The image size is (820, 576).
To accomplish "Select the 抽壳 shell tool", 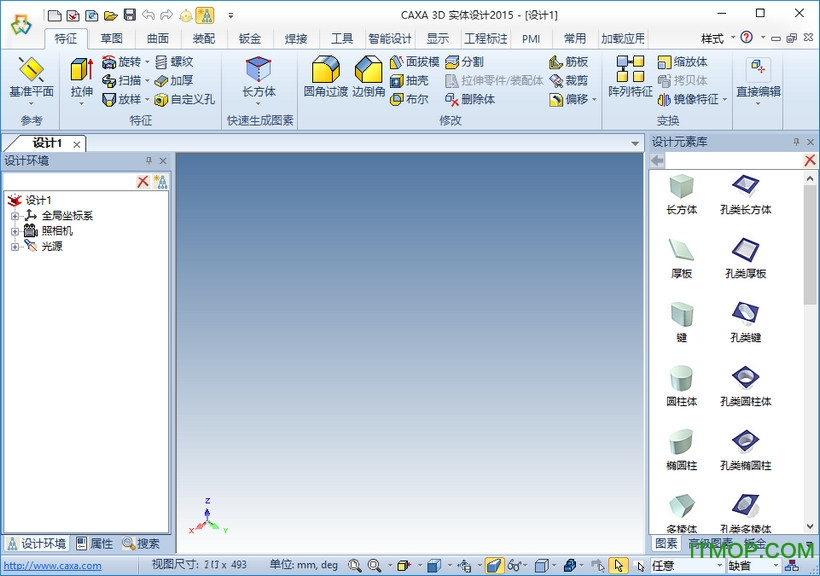I will coord(409,80).
